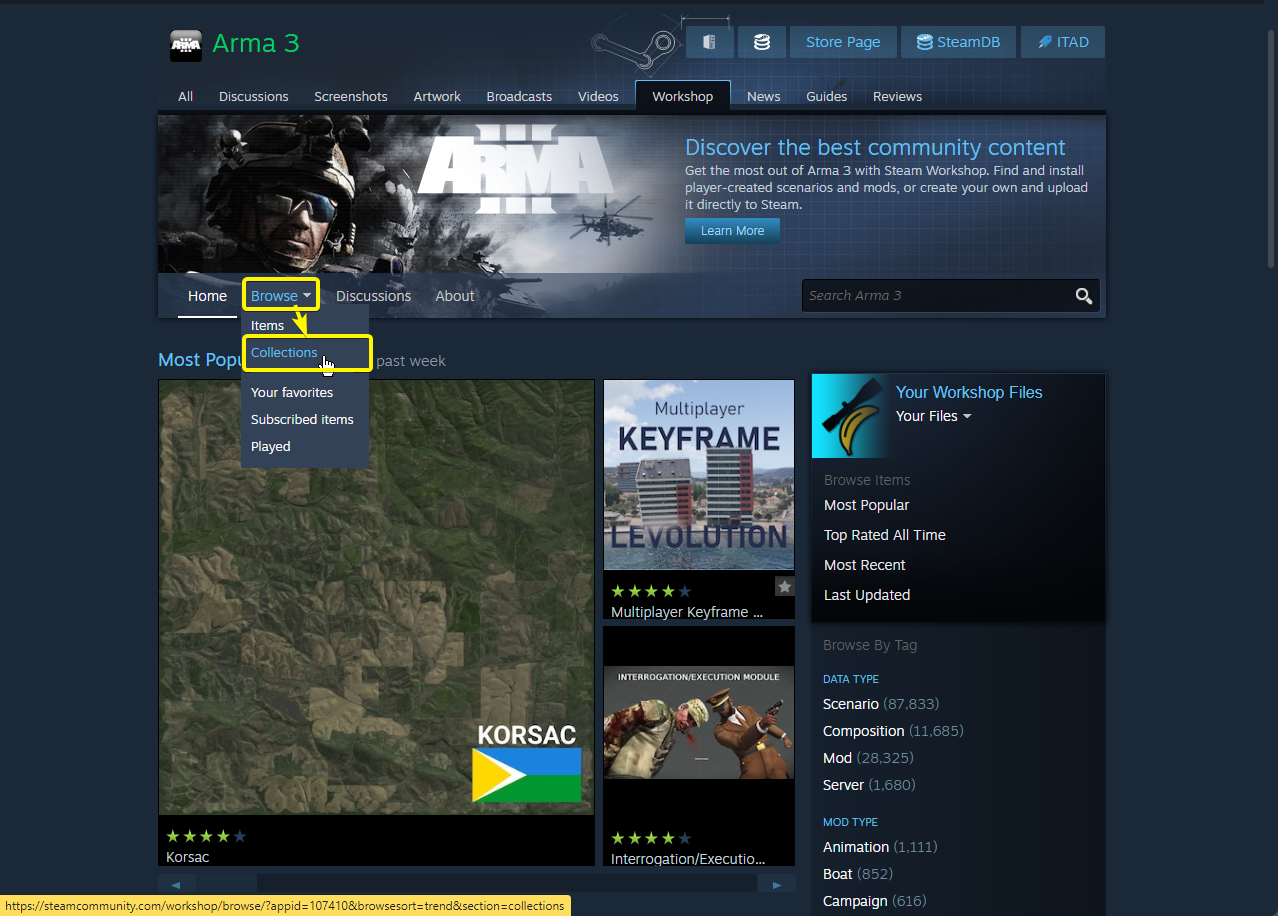The width and height of the screenshot is (1278, 916).
Task: Go to the workshop Home tab
Action: (x=207, y=296)
